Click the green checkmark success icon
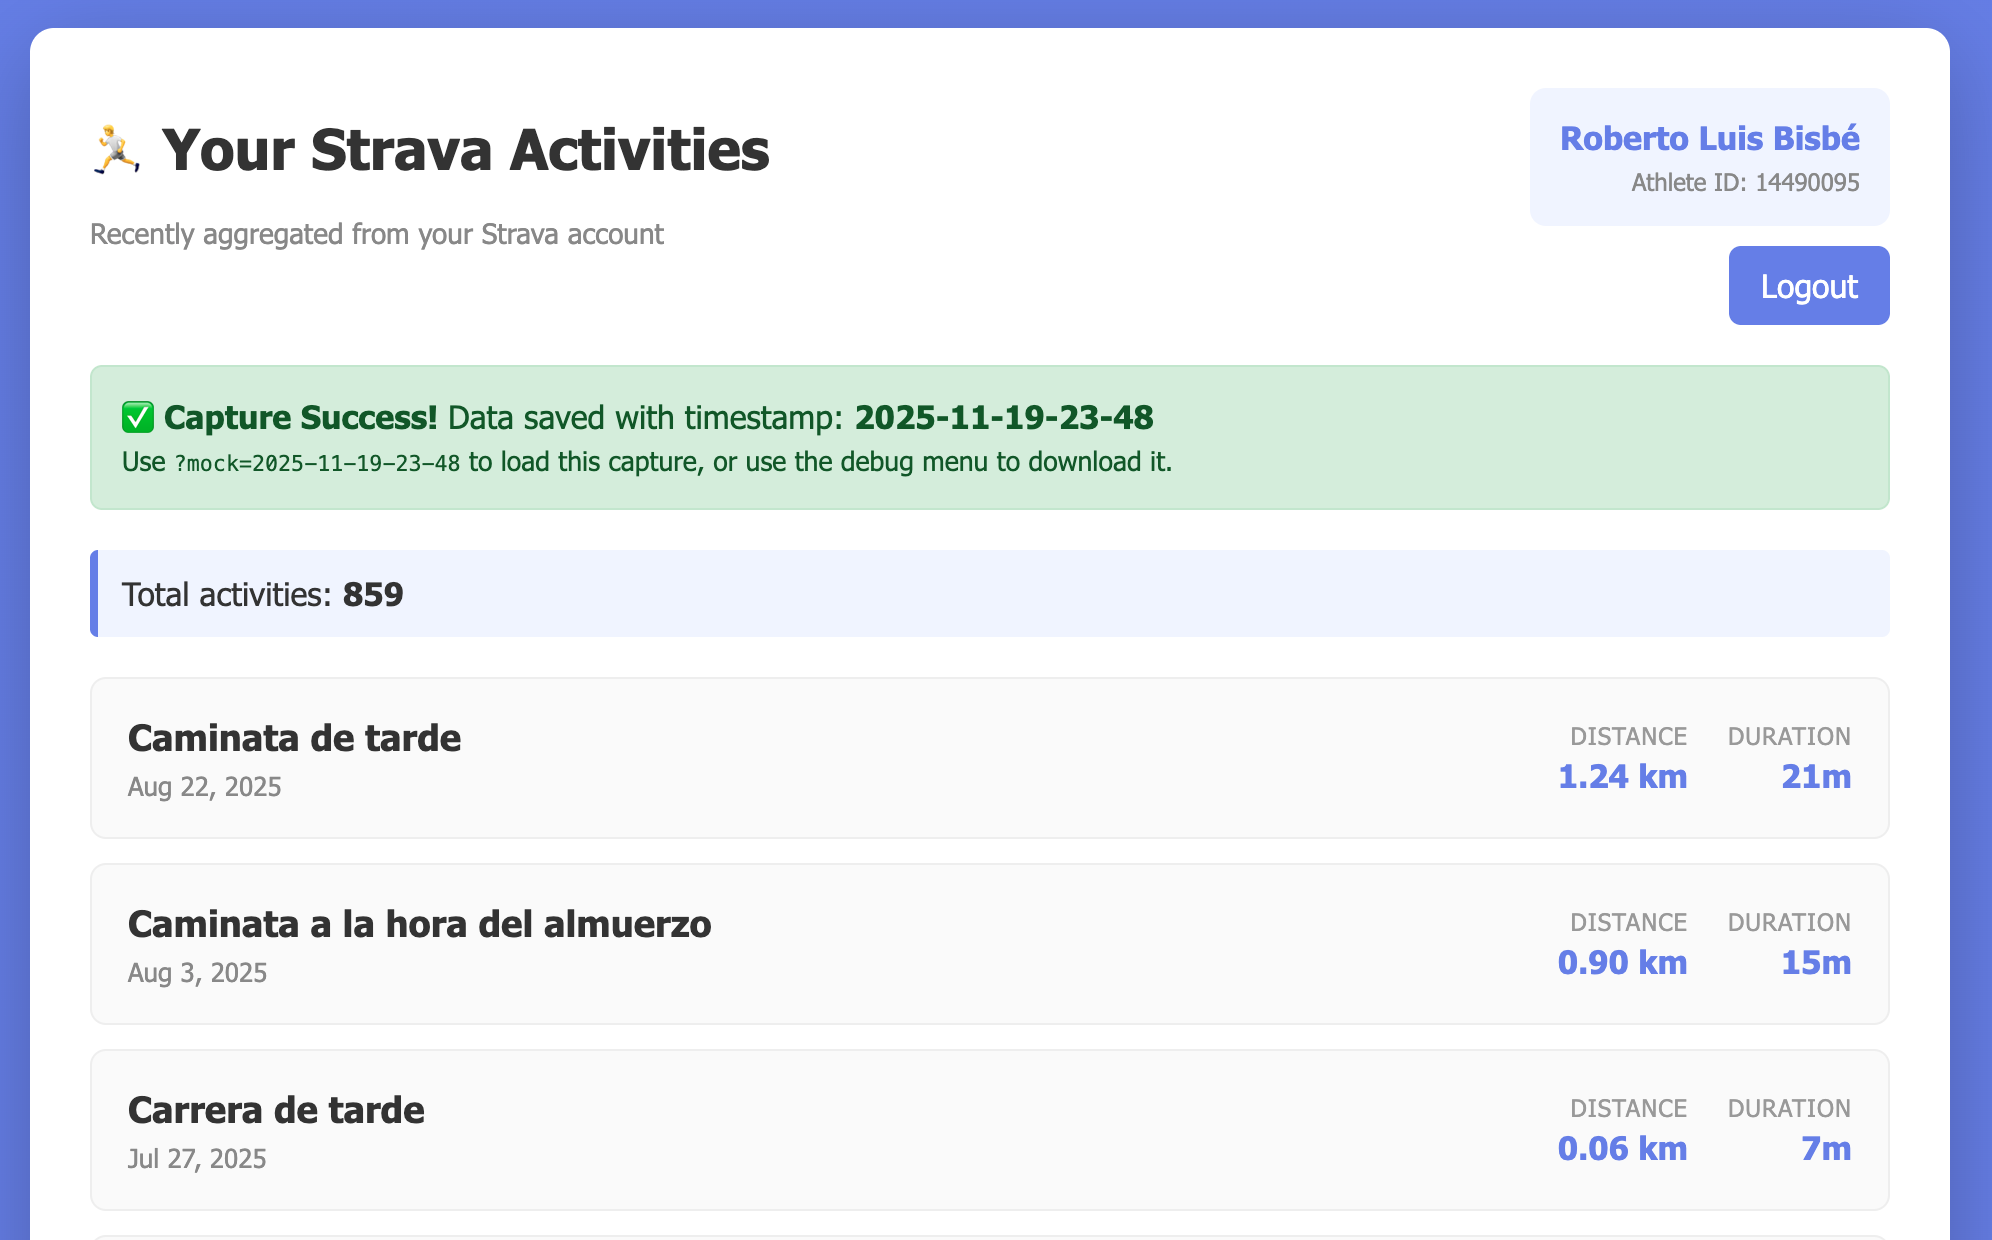 click(x=138, y=418)
